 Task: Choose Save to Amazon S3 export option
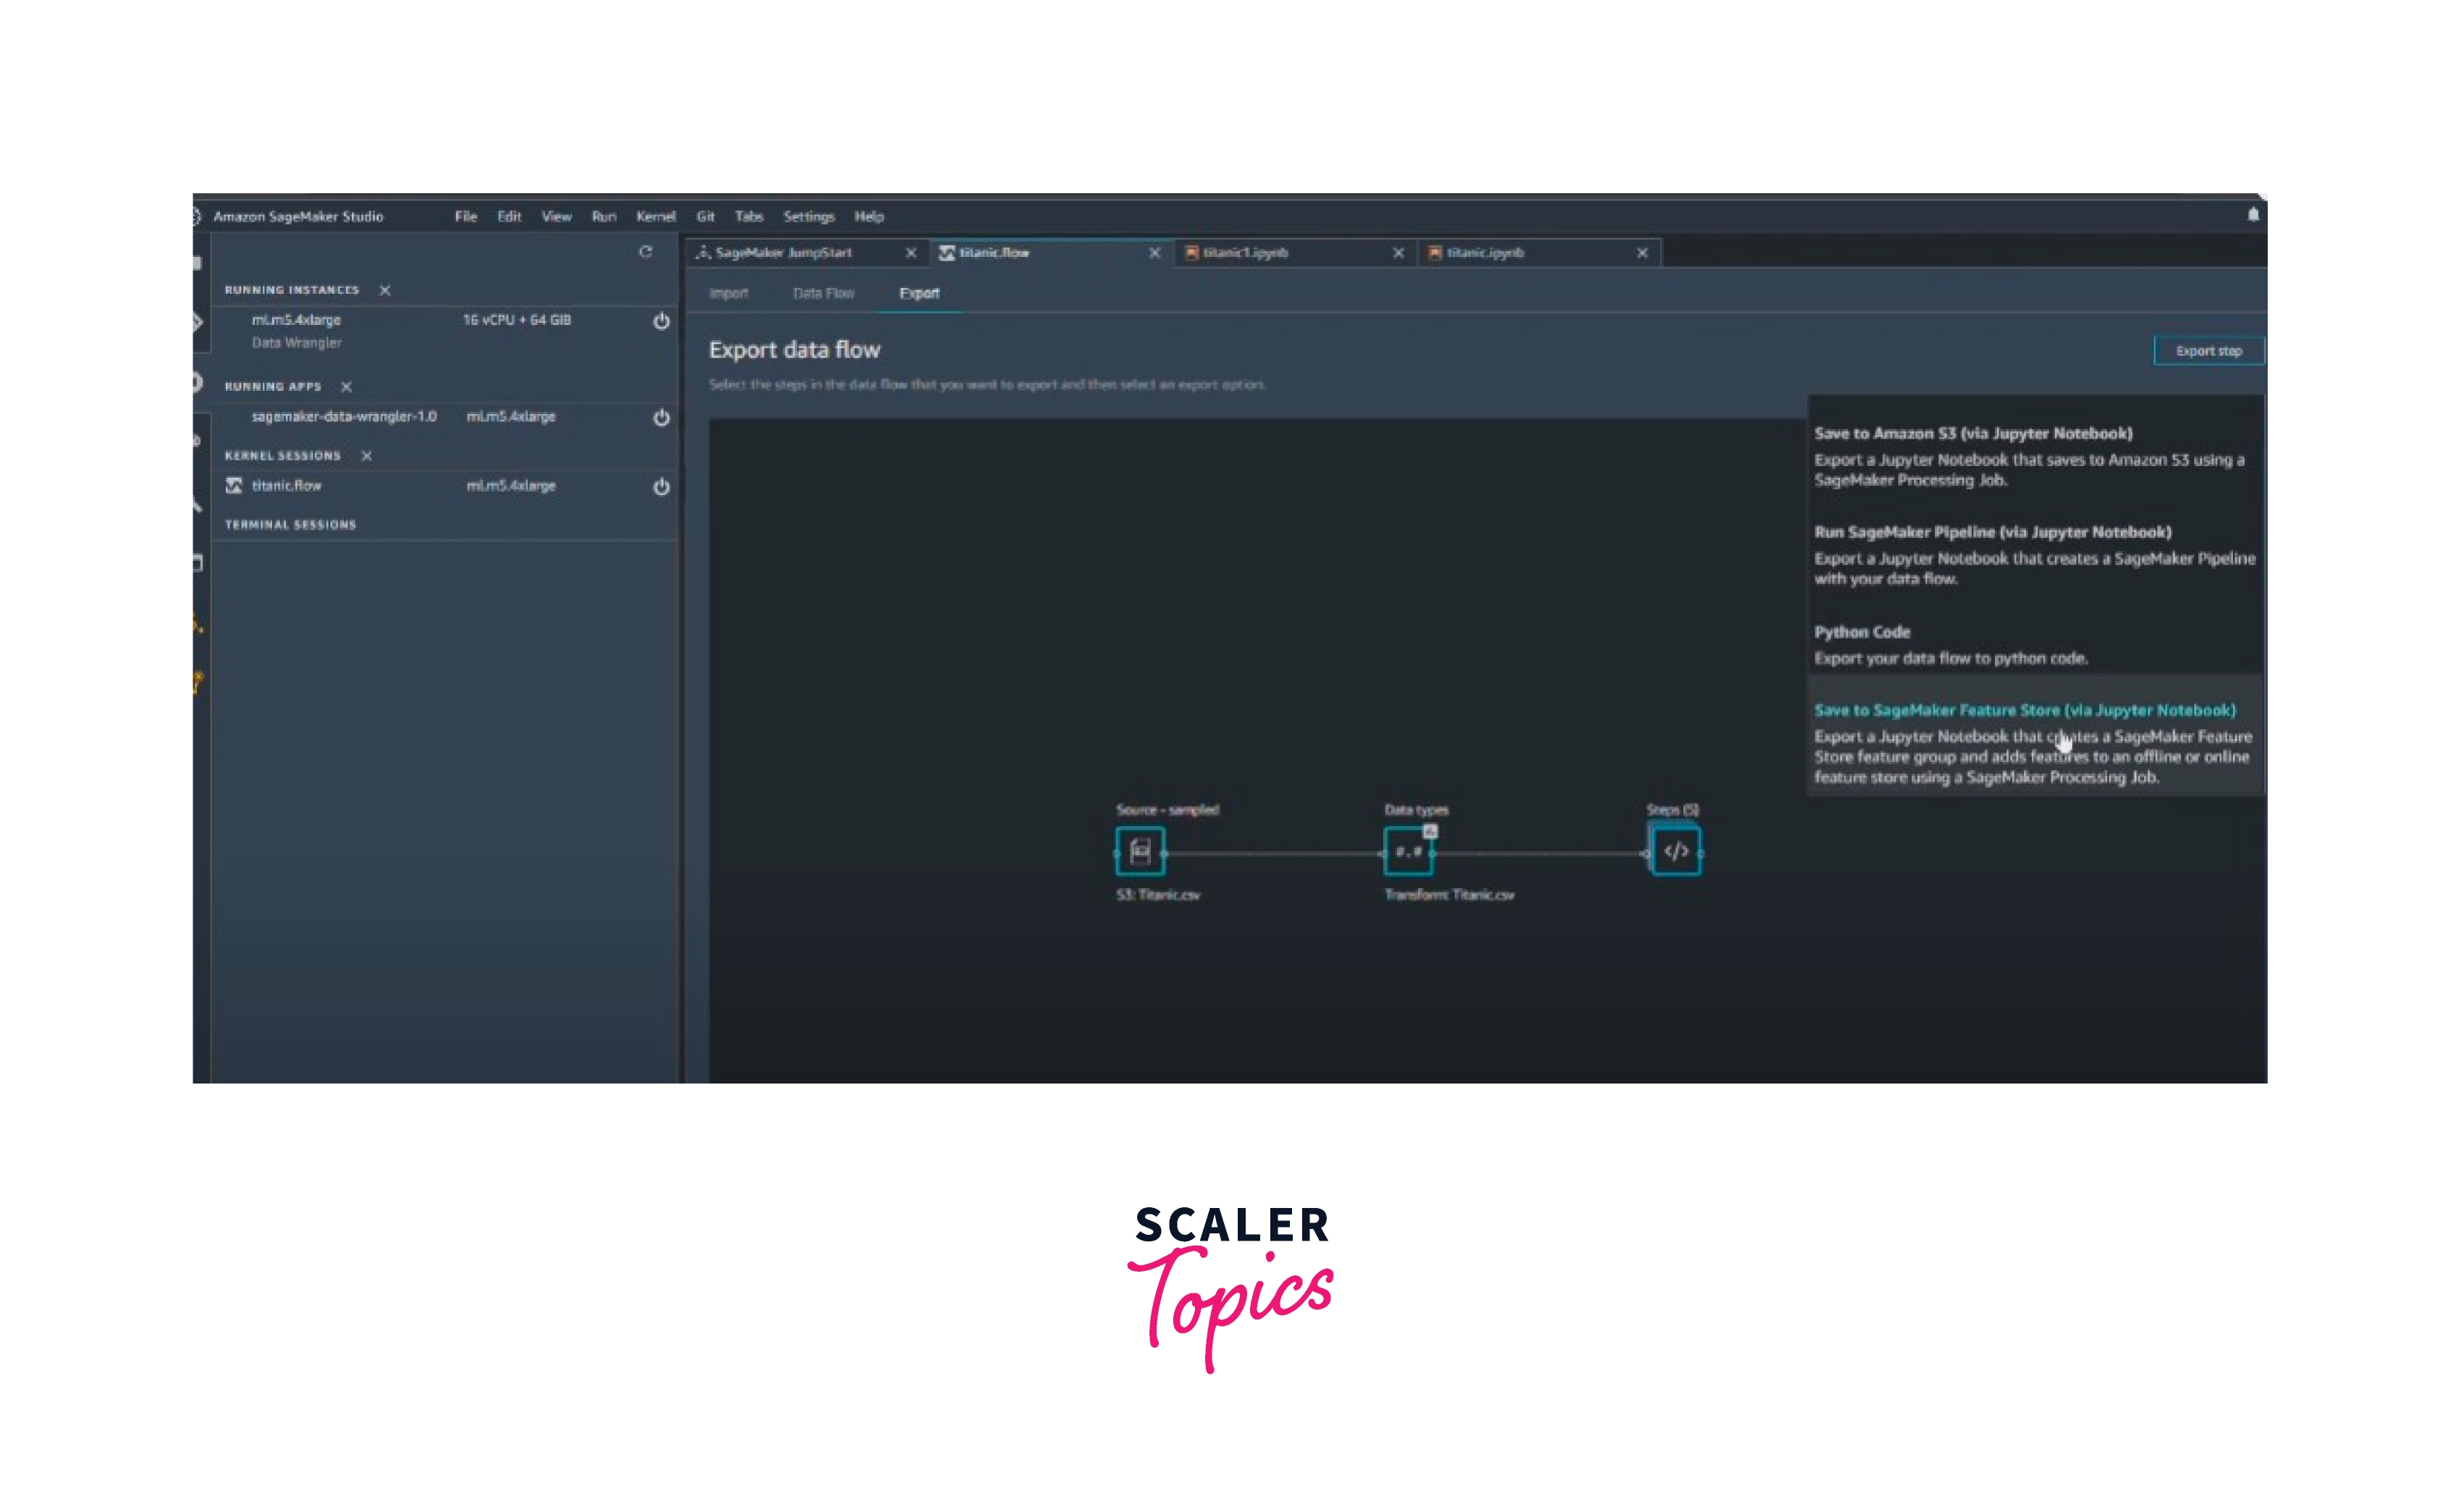coord(1972,433)
